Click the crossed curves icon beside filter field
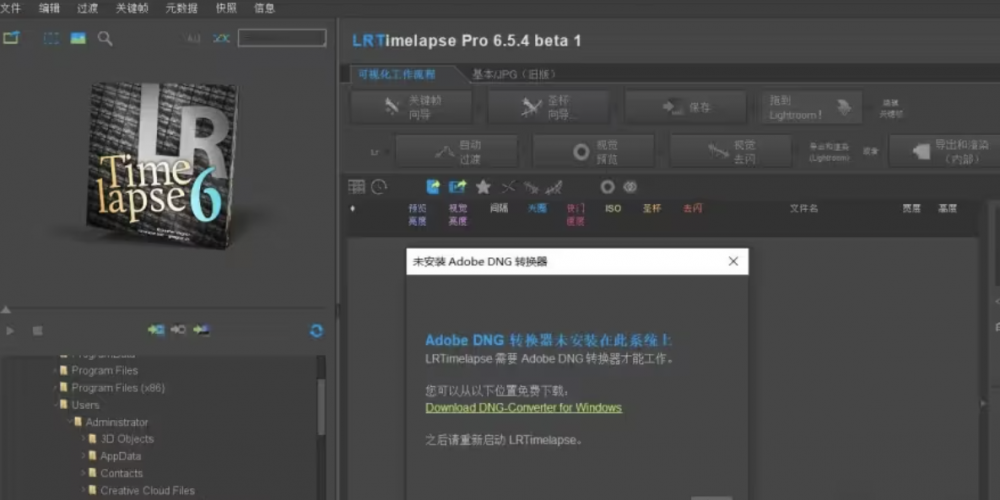 coord(221,38)
